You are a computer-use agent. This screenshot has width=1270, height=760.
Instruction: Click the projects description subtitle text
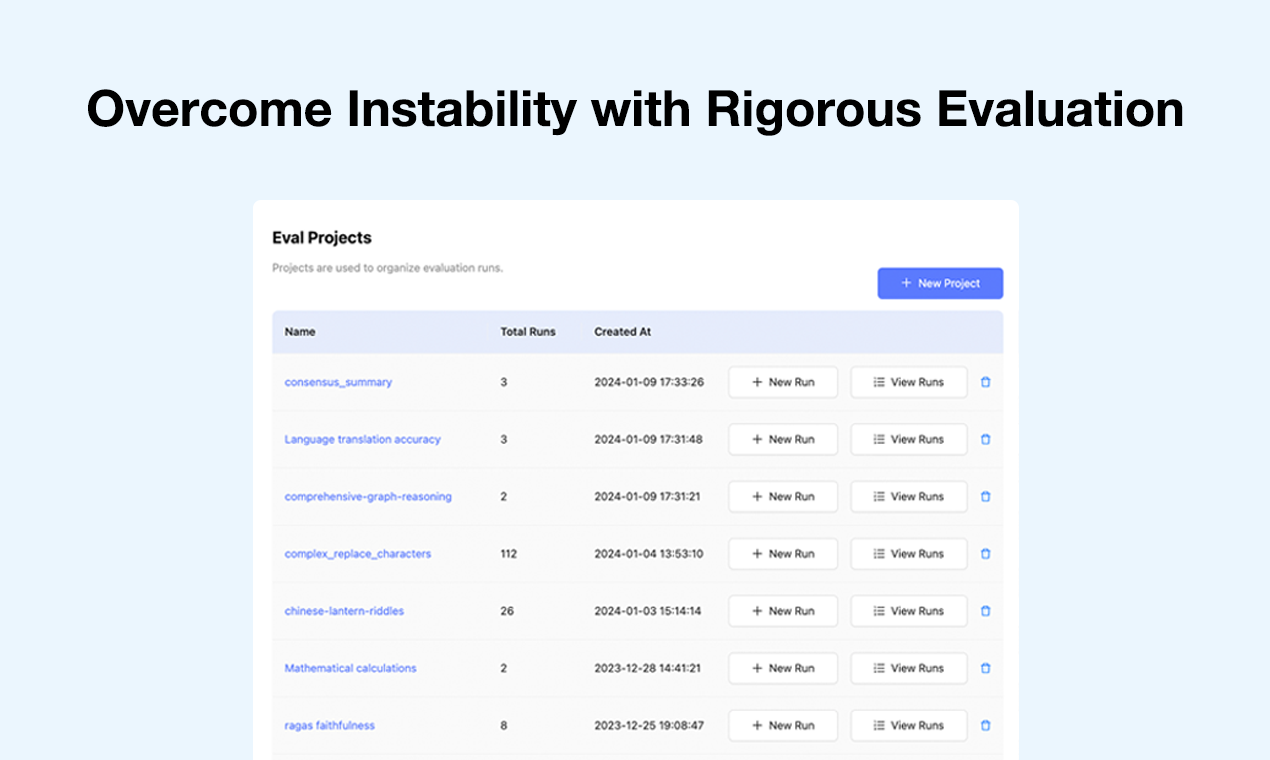(387, 268)
